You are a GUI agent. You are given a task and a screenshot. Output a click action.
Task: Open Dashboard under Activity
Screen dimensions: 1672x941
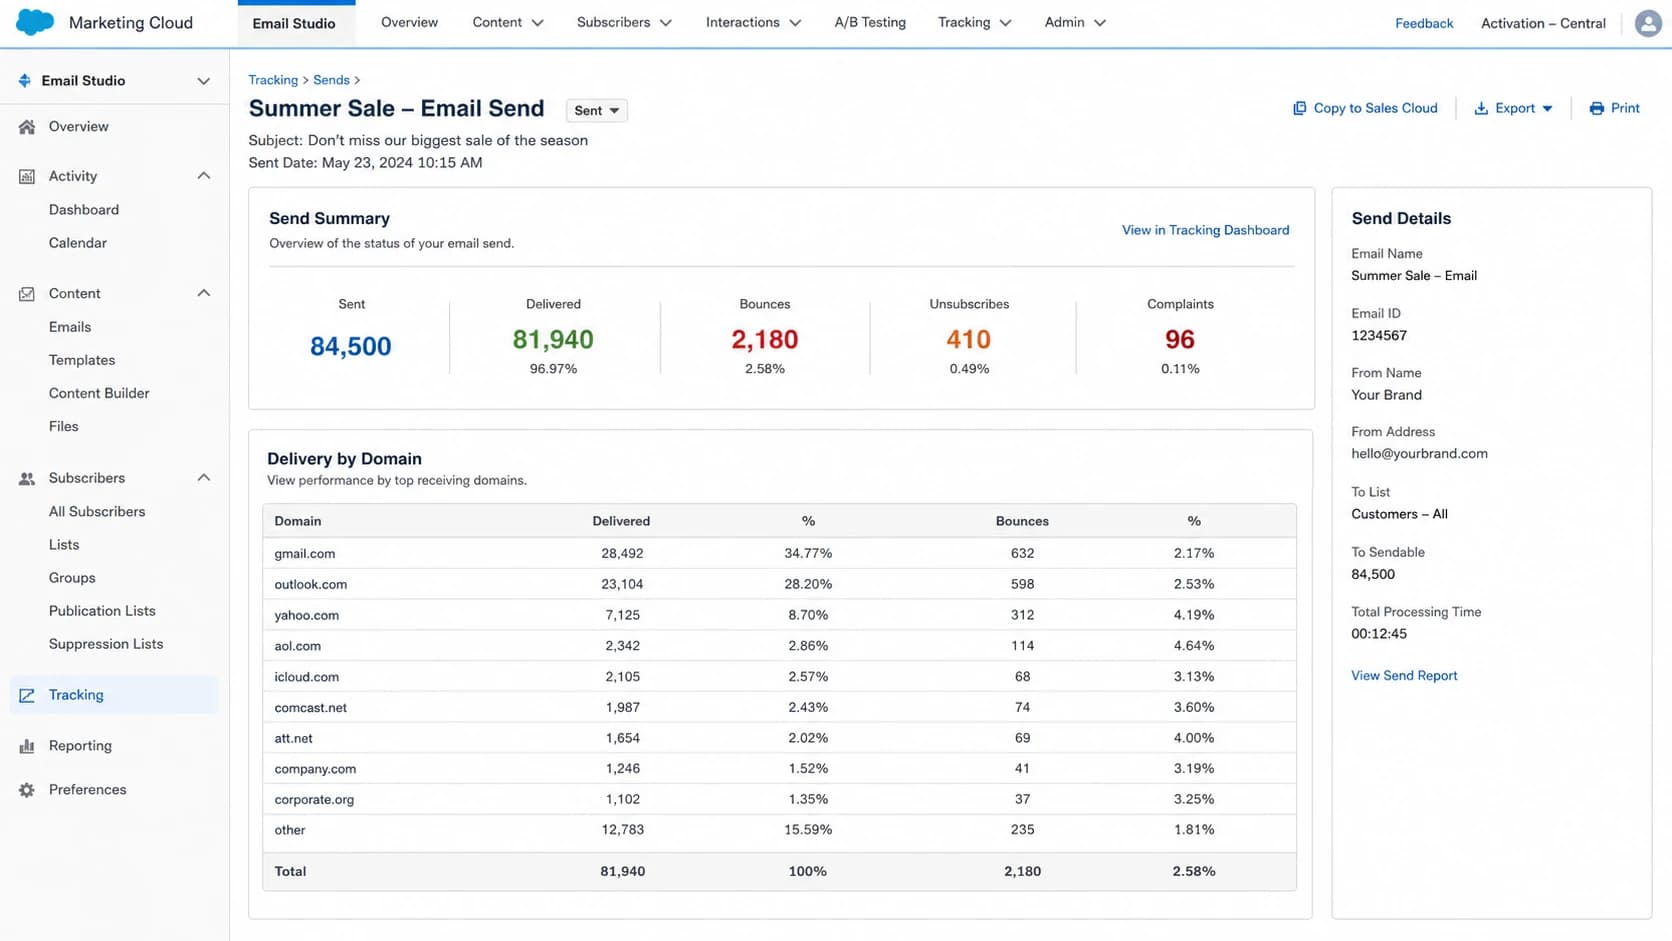click(x=84, y=210)
